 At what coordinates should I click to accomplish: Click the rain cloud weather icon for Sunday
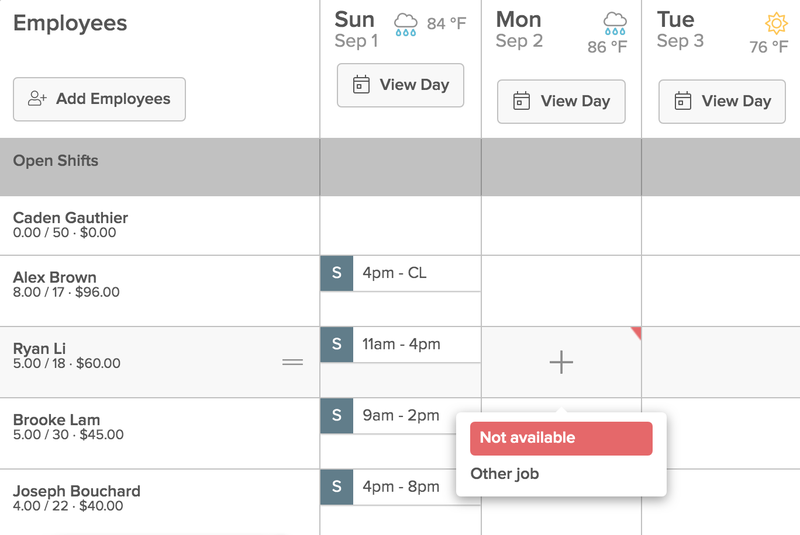[406, 24]
